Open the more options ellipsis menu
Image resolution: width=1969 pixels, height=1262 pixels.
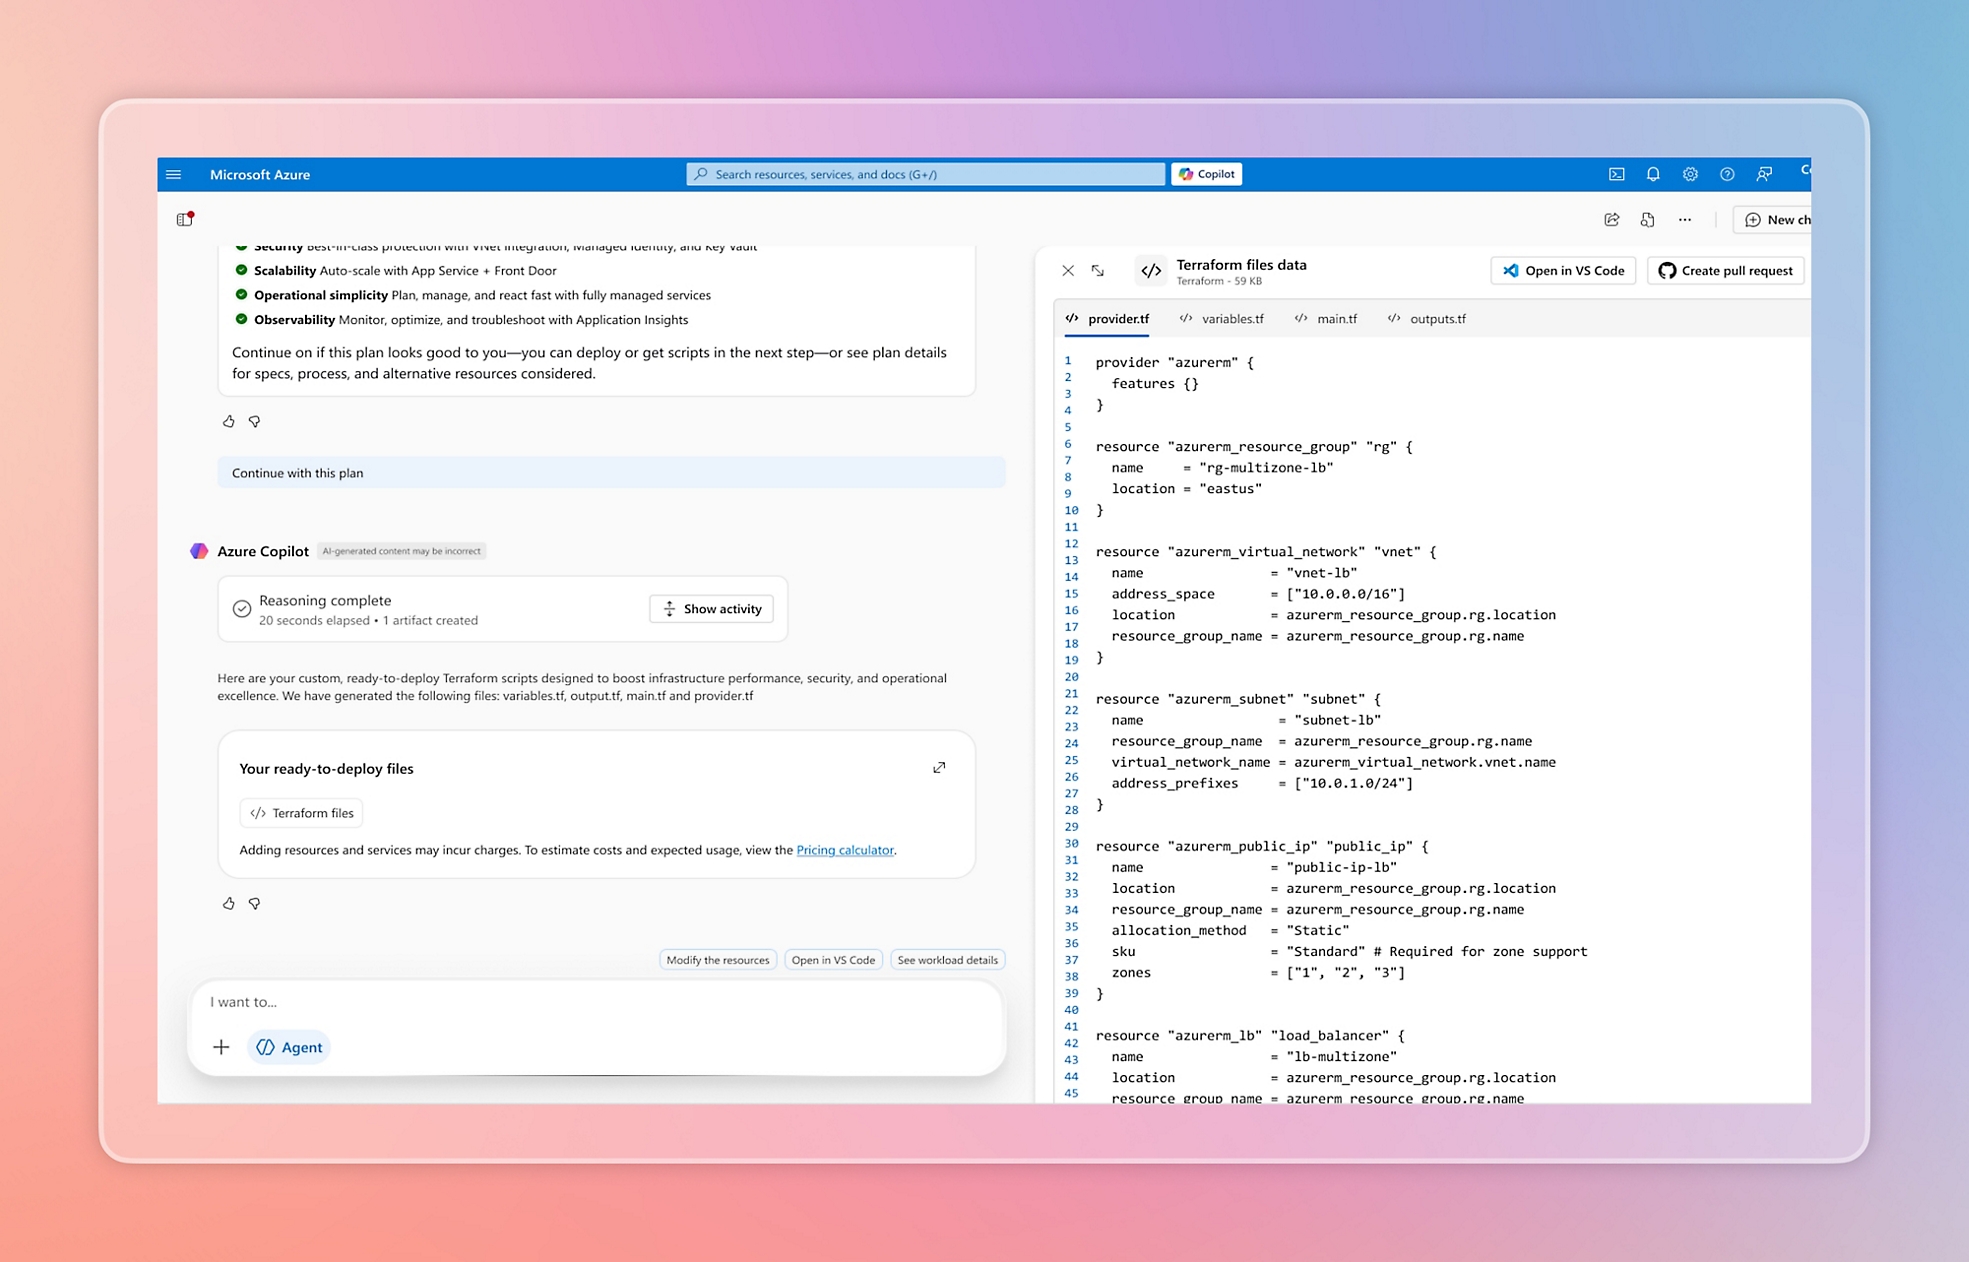(1685, 219)
